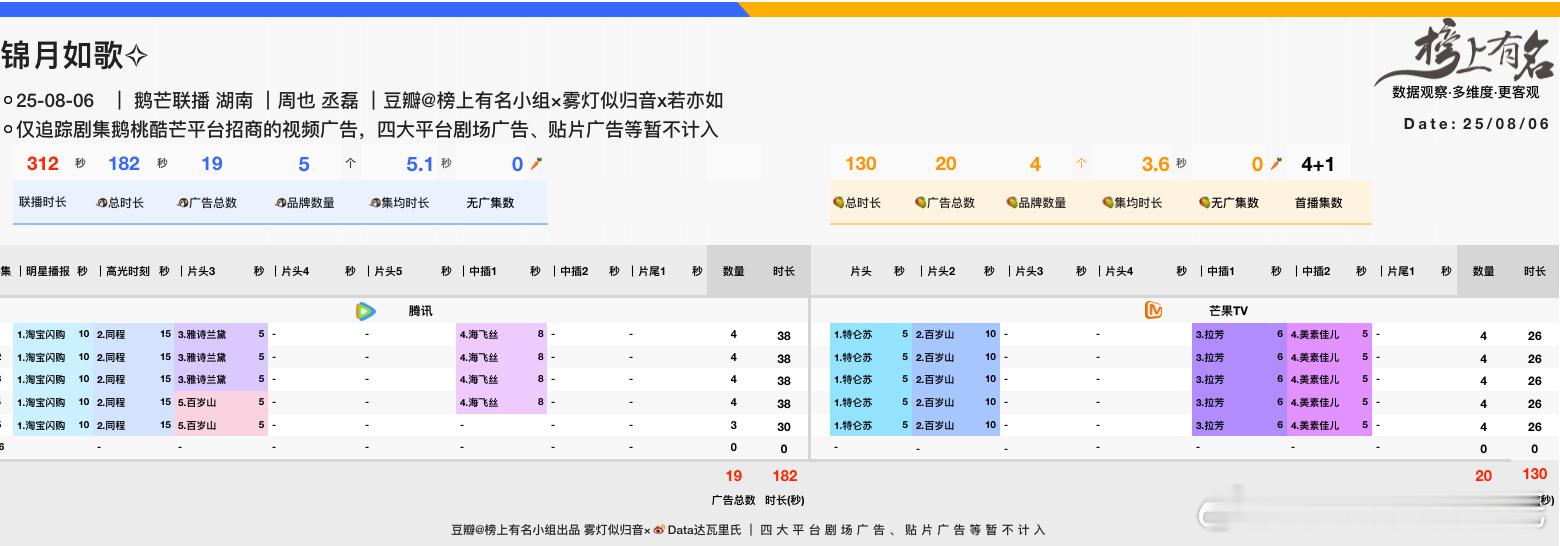Click the 4+1 premiere episodes value
The image size is (1560, 546).
click(1318, 164)
